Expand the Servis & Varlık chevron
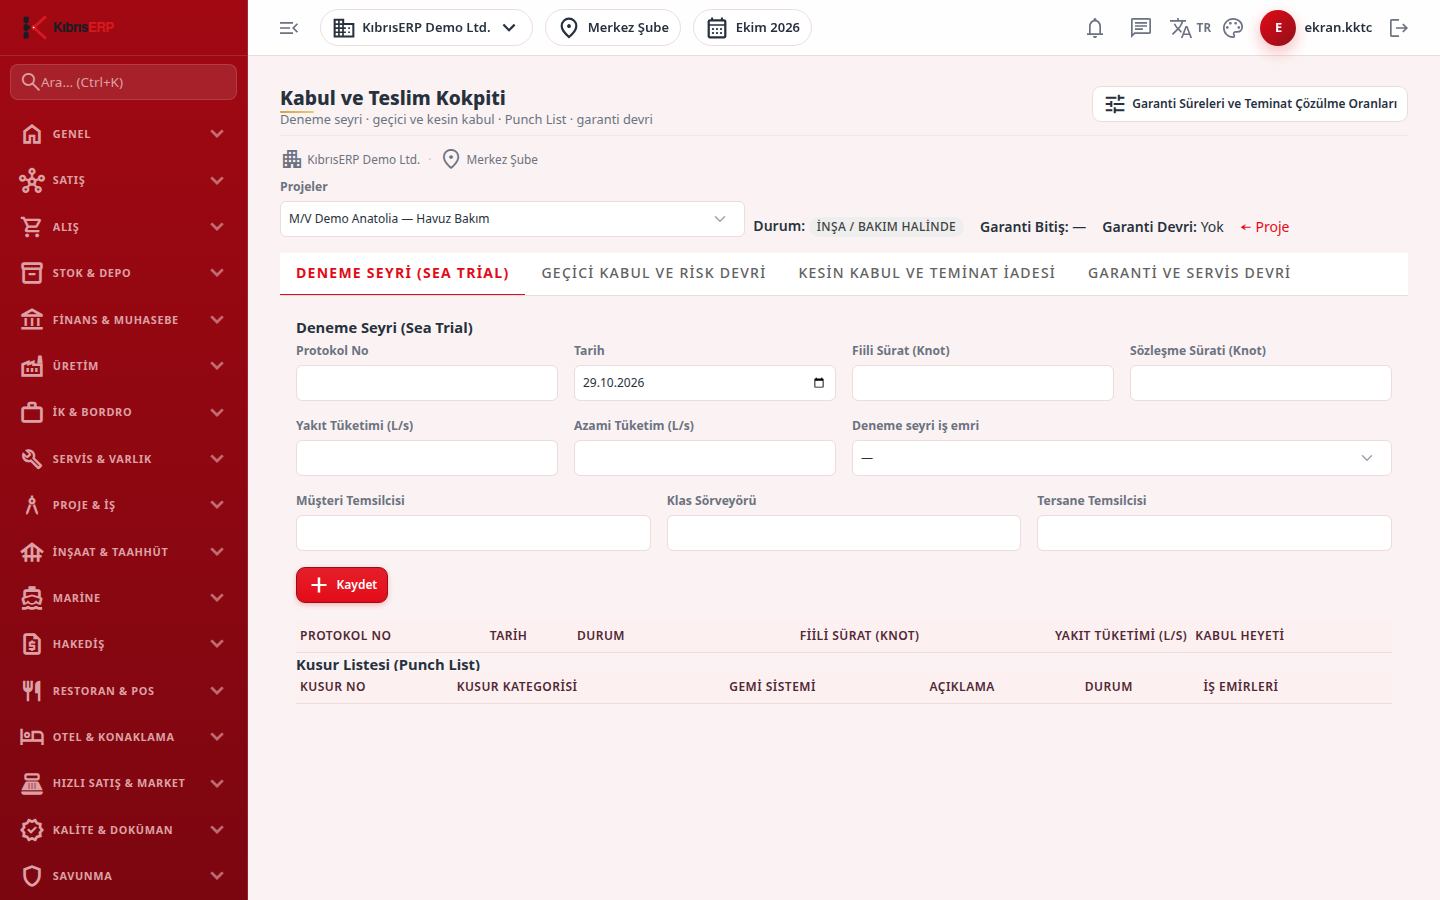 pyautogui.click(x=217, y=459)
